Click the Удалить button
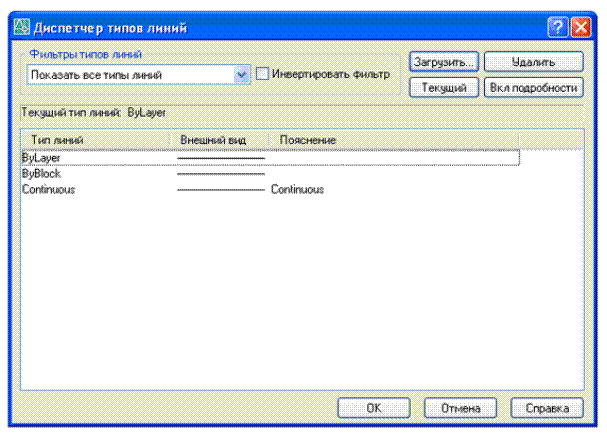 coord(533,62)
